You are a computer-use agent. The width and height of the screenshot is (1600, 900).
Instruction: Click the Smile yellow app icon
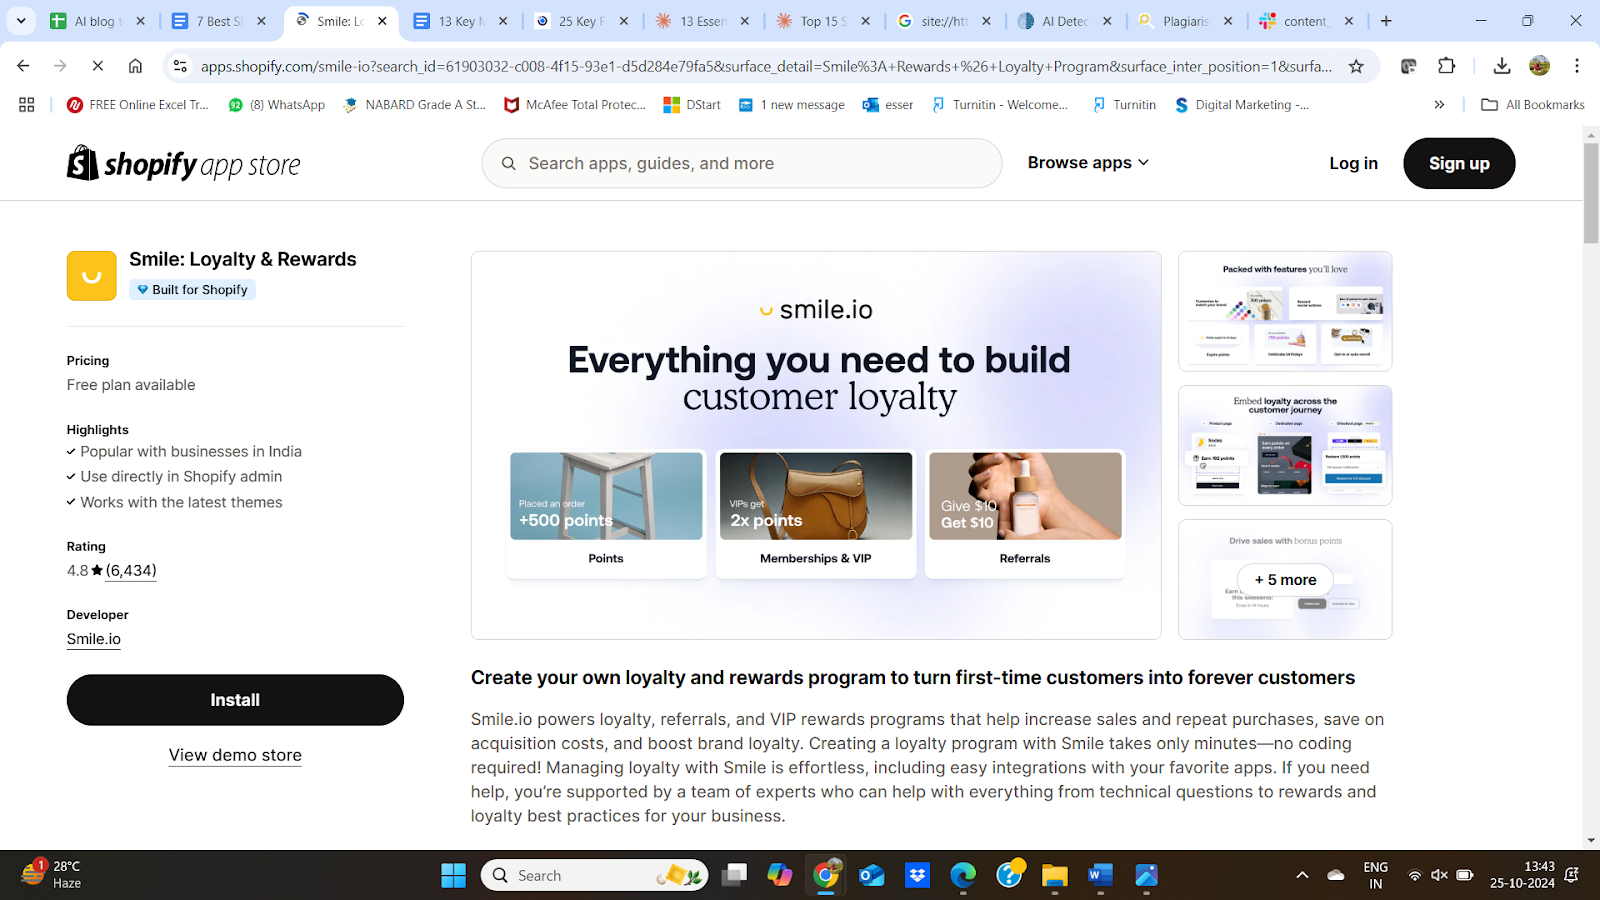coord(92,276)
